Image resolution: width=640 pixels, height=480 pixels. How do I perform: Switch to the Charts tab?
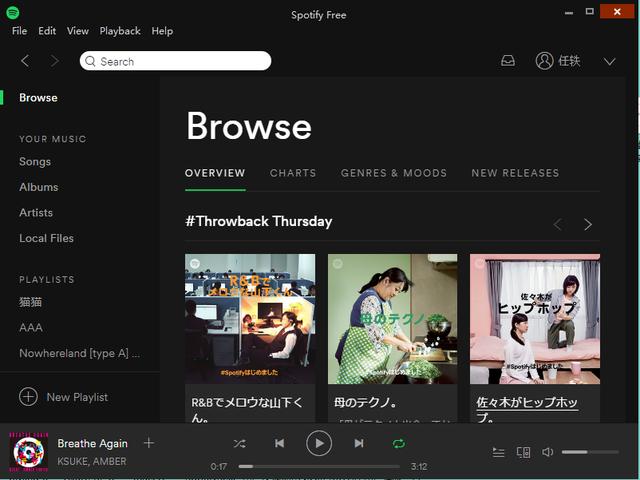[x=293, y=173]
